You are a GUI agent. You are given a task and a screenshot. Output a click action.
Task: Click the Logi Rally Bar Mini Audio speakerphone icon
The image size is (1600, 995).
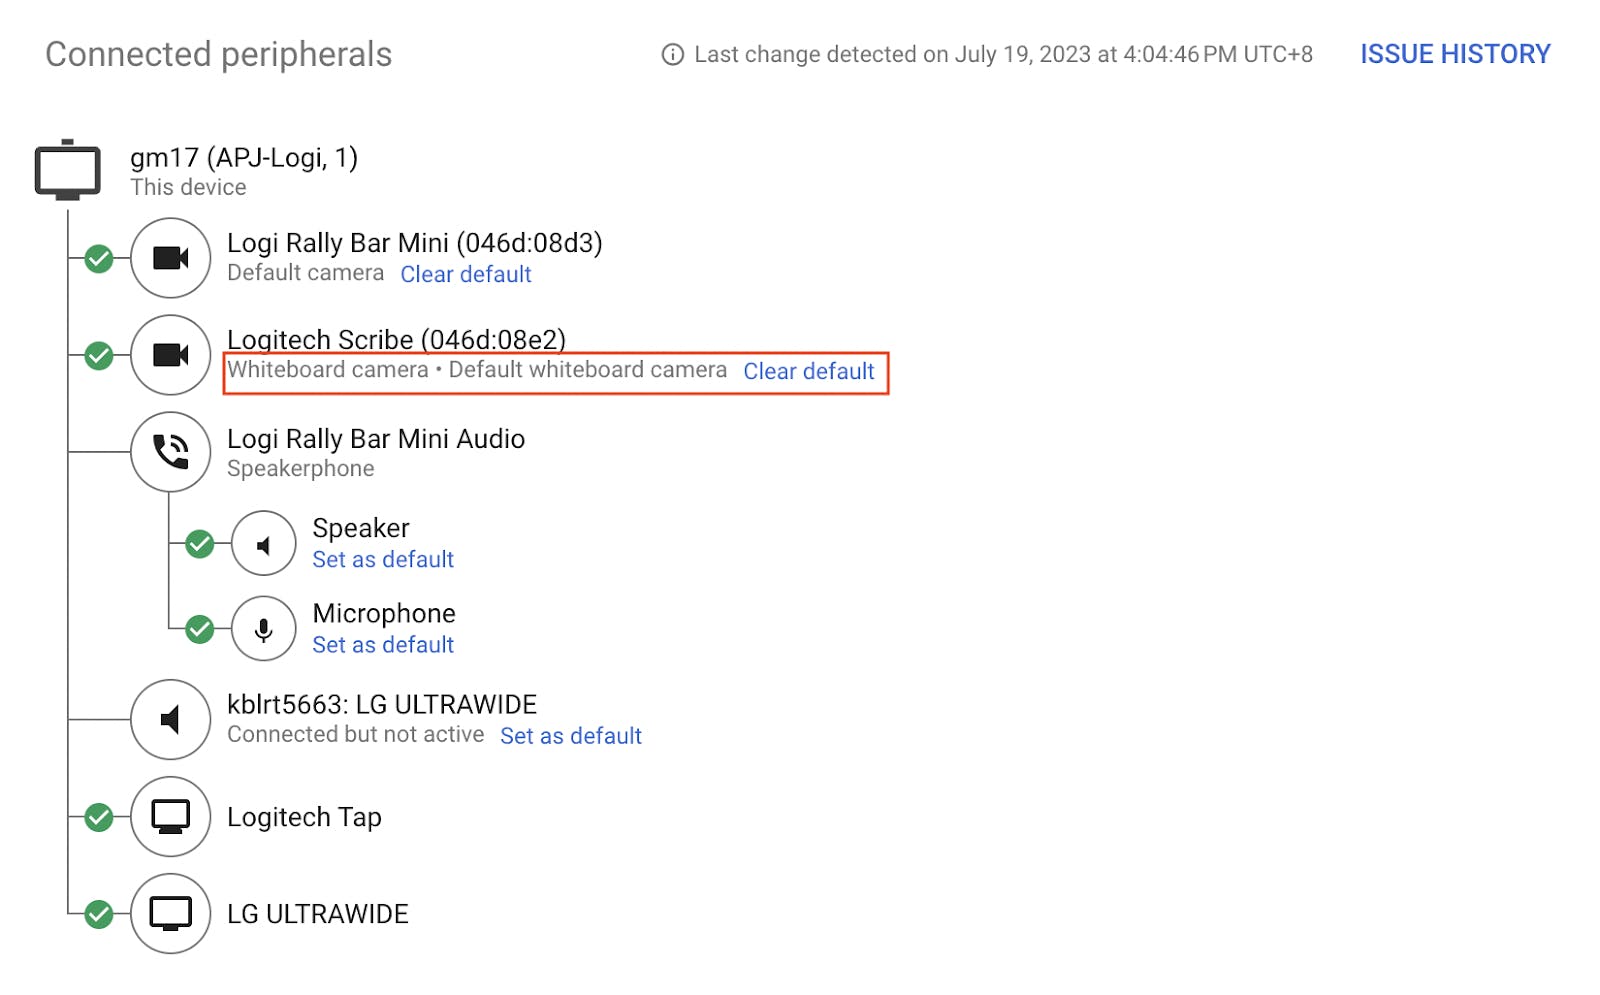[x=171, y=452]
